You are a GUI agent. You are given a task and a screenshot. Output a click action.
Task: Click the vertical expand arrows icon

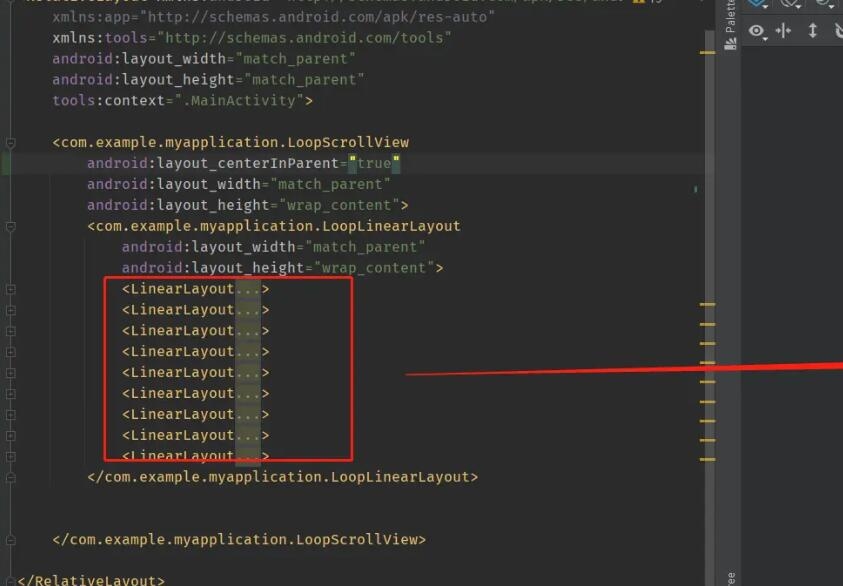coord(812,31)
